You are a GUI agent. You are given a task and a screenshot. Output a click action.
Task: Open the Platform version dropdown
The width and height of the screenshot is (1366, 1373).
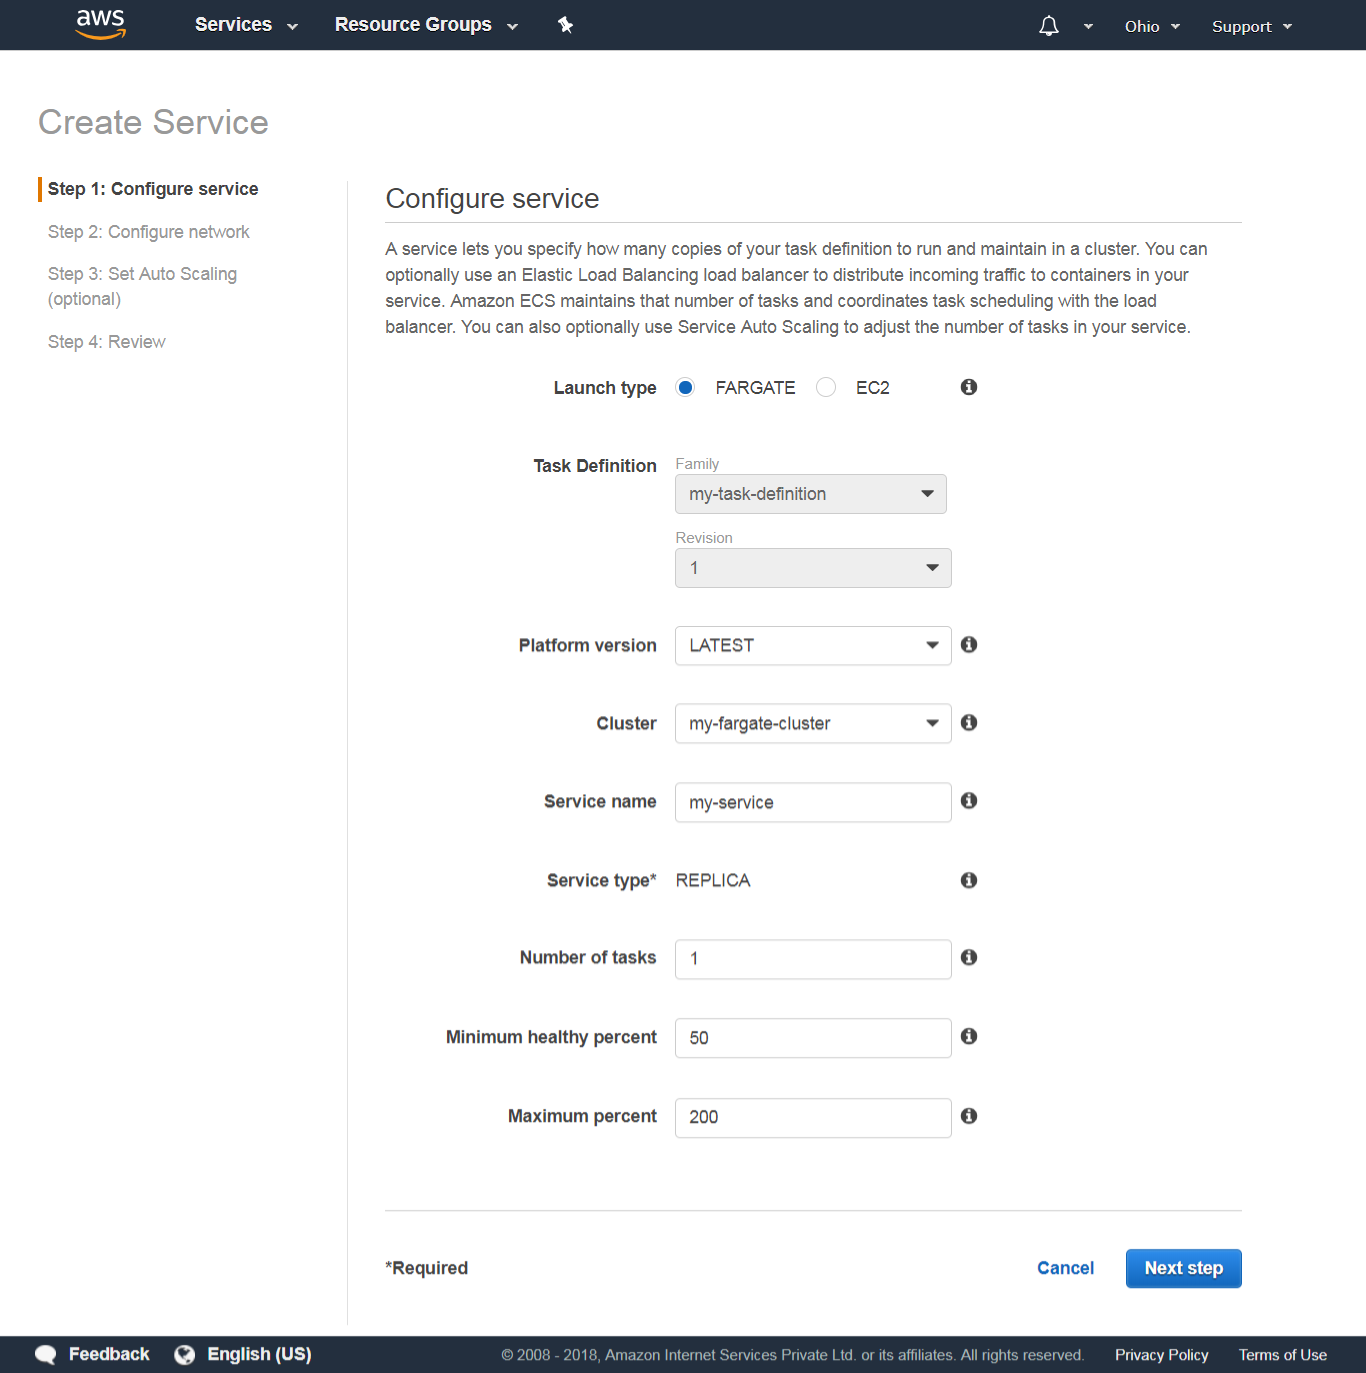pos(813,646)
